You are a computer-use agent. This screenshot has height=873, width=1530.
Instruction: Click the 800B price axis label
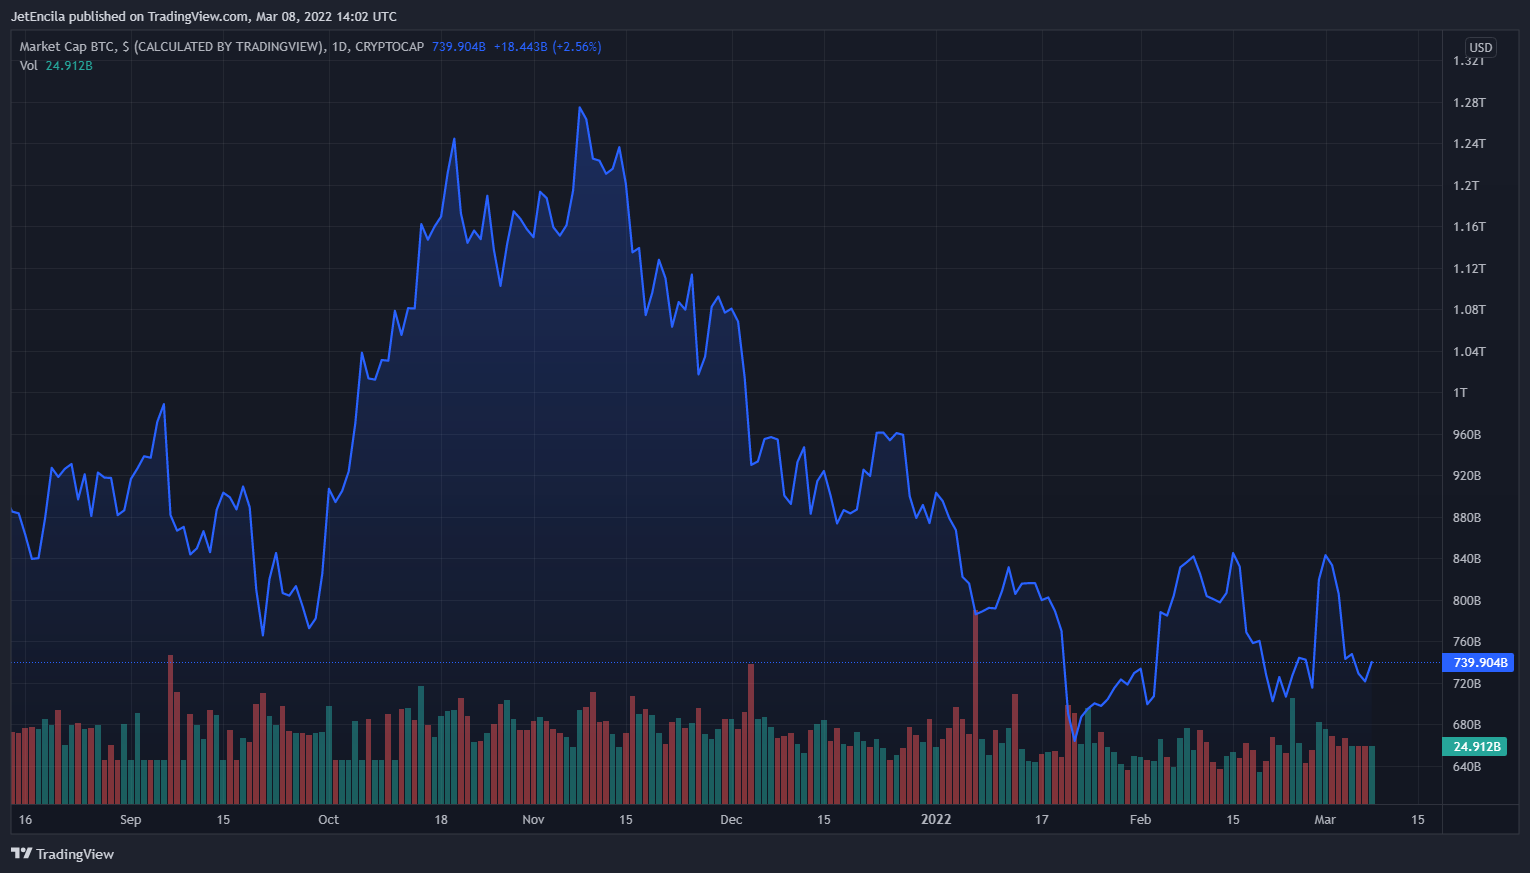coord(1467,600)
